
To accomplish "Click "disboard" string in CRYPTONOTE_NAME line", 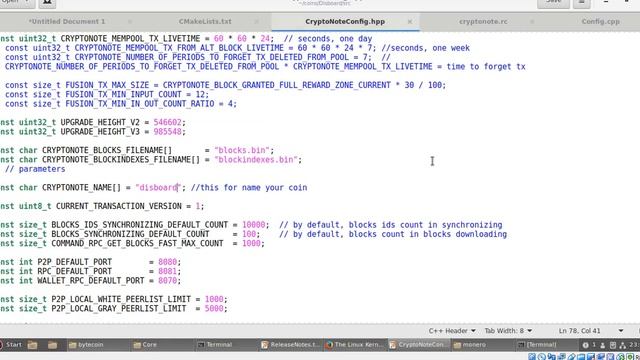I will [x=158, y=188].
